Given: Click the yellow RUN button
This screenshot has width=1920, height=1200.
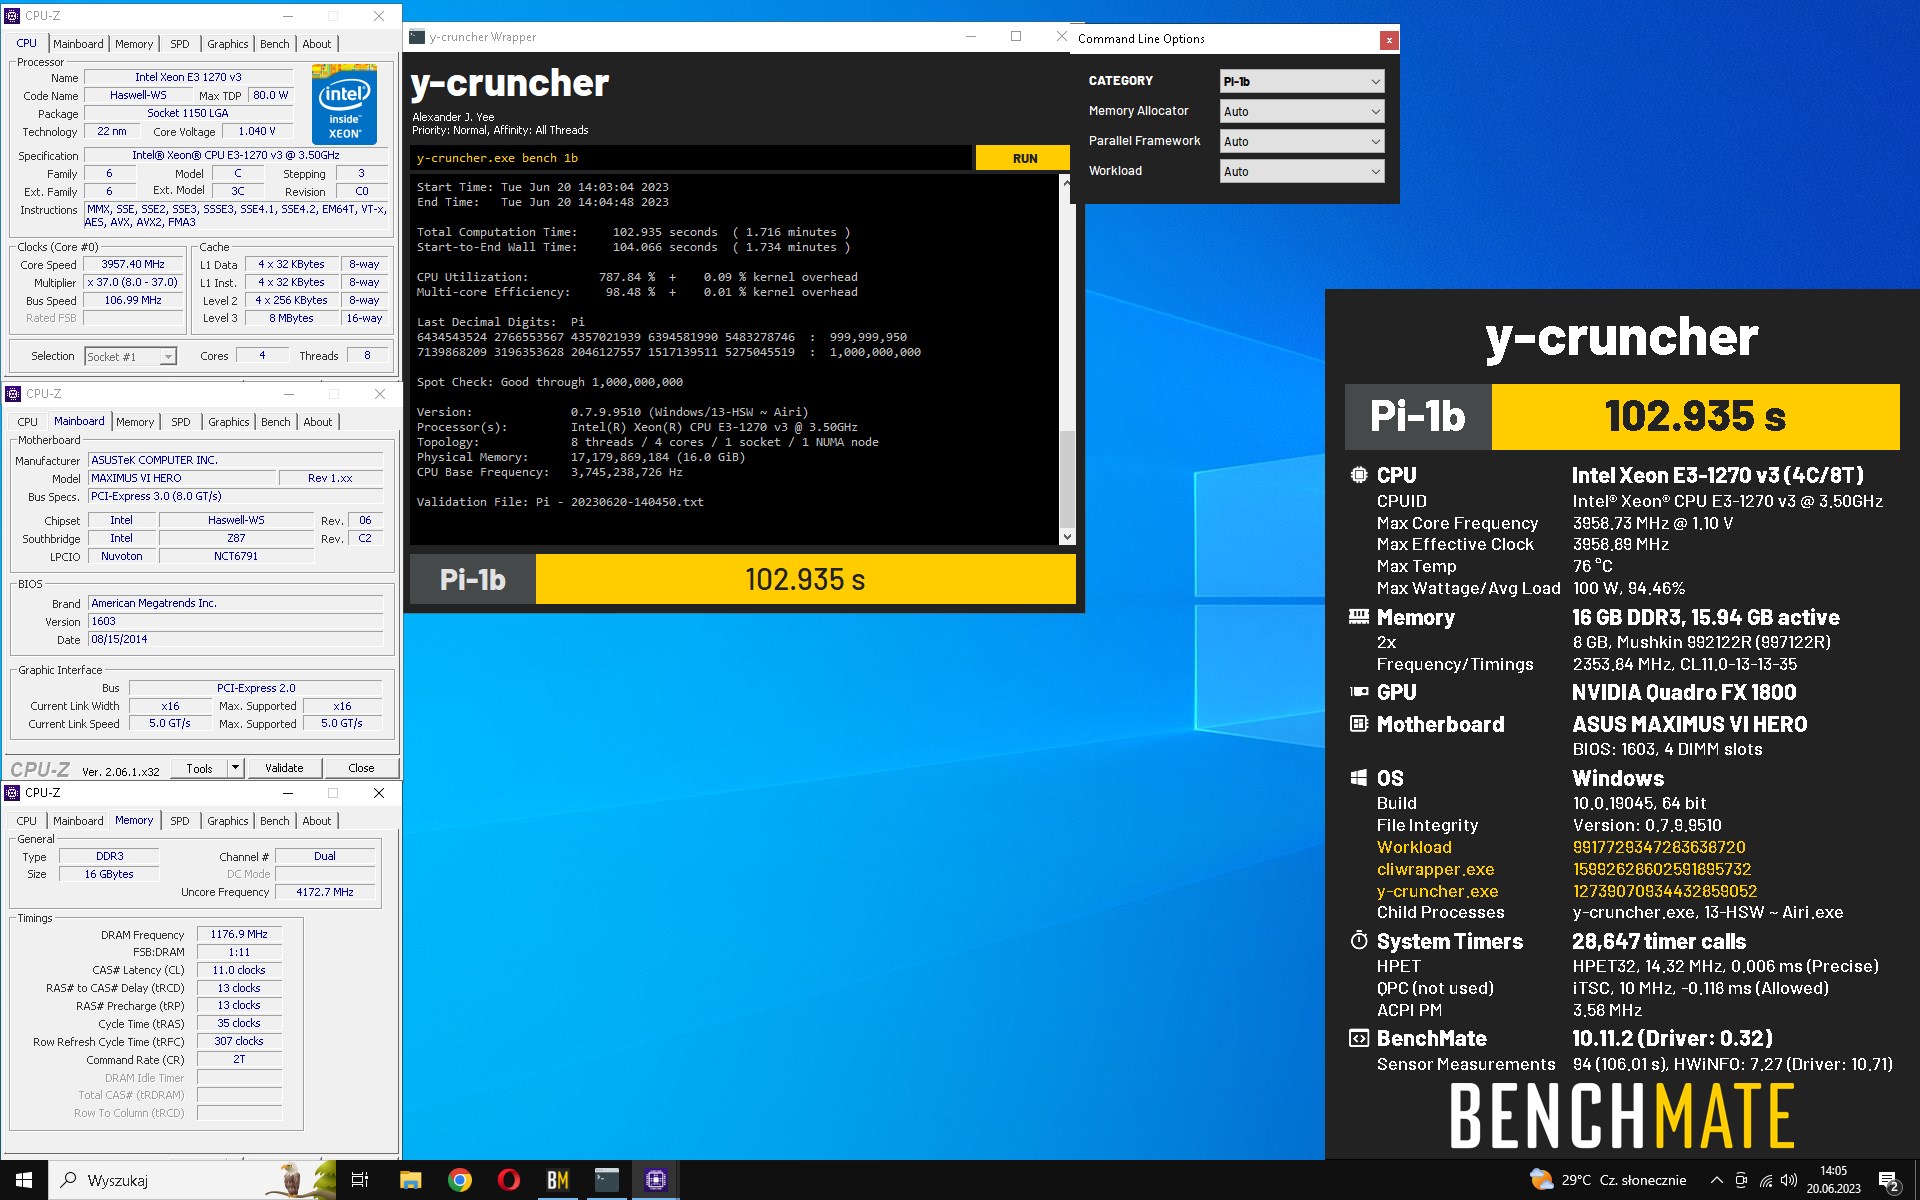Looking at the screenshot, I should tap(1025, 158).
